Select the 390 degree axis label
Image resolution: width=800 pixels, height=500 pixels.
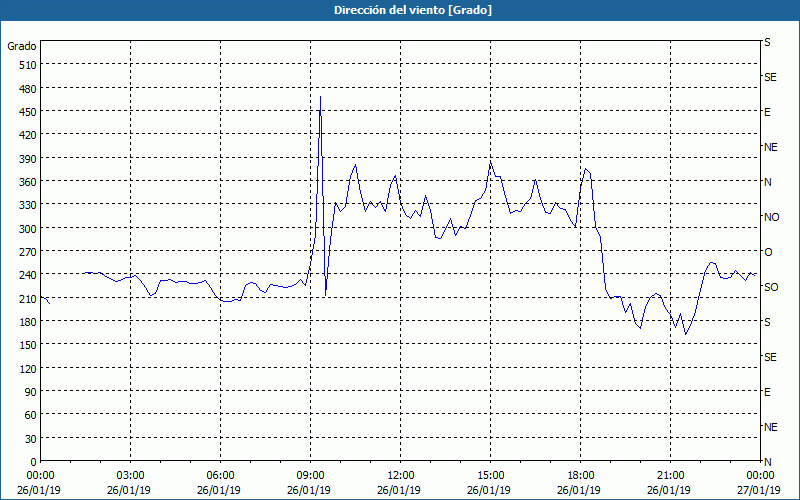point(29,158)
